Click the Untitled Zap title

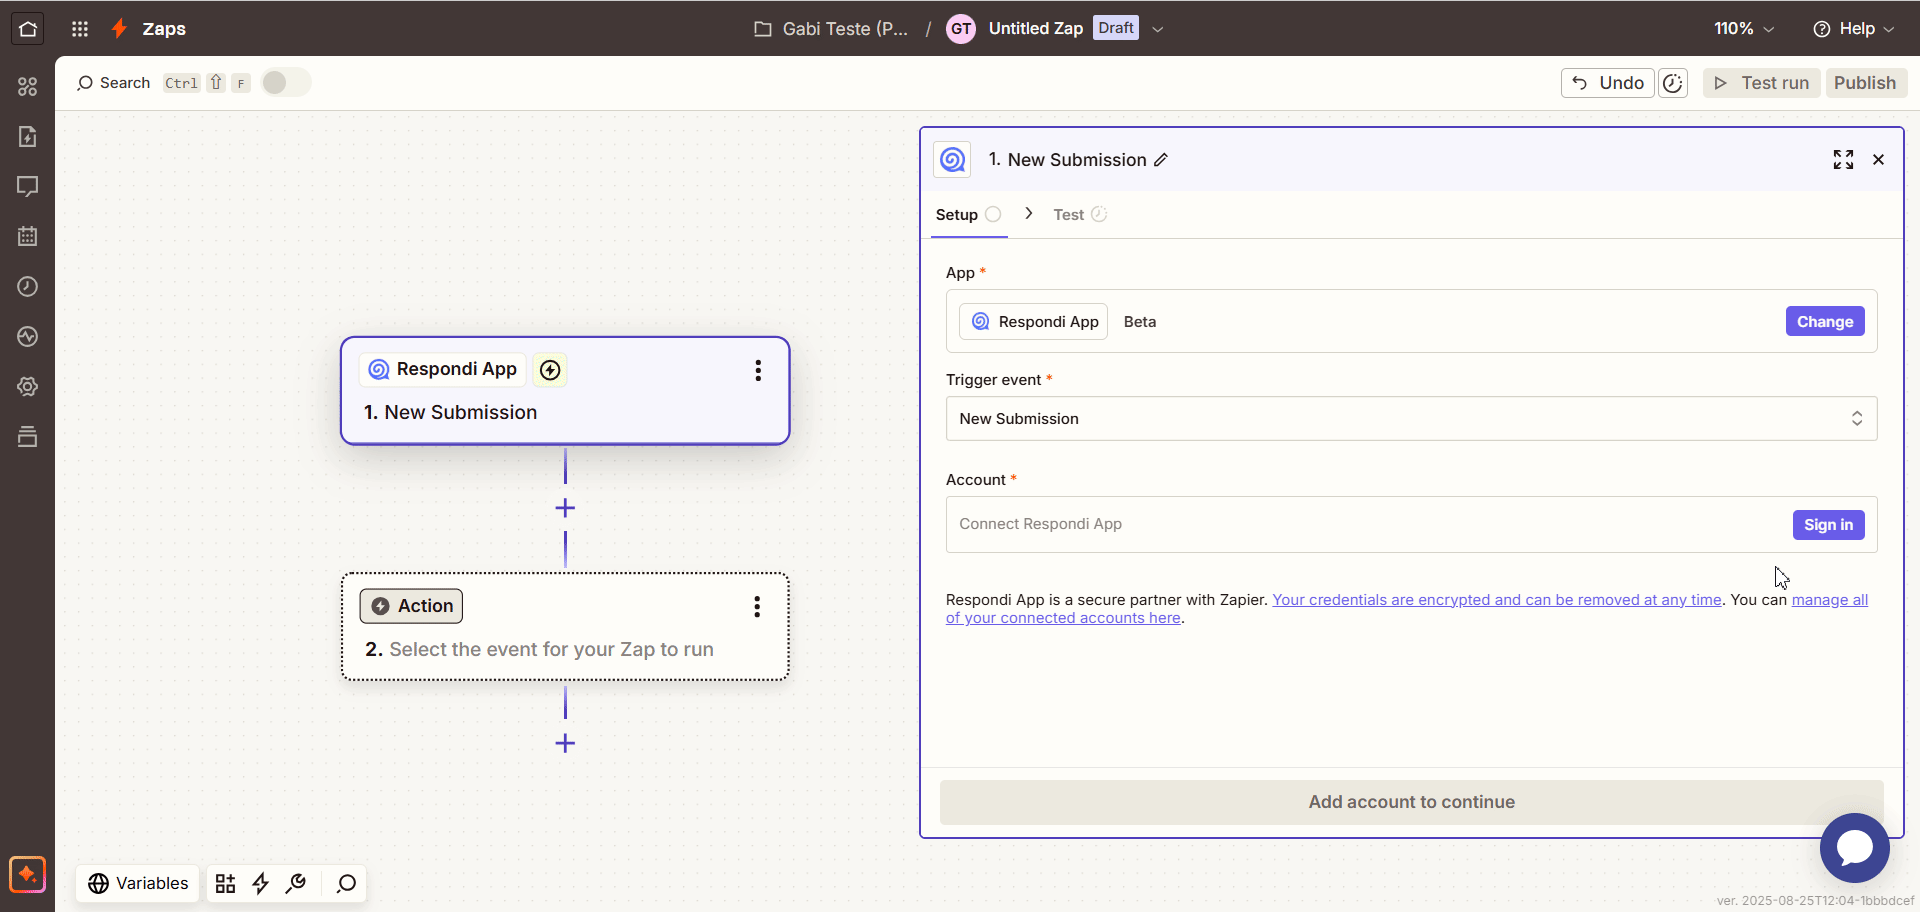pyautogui.click(x=1035, y=29)
